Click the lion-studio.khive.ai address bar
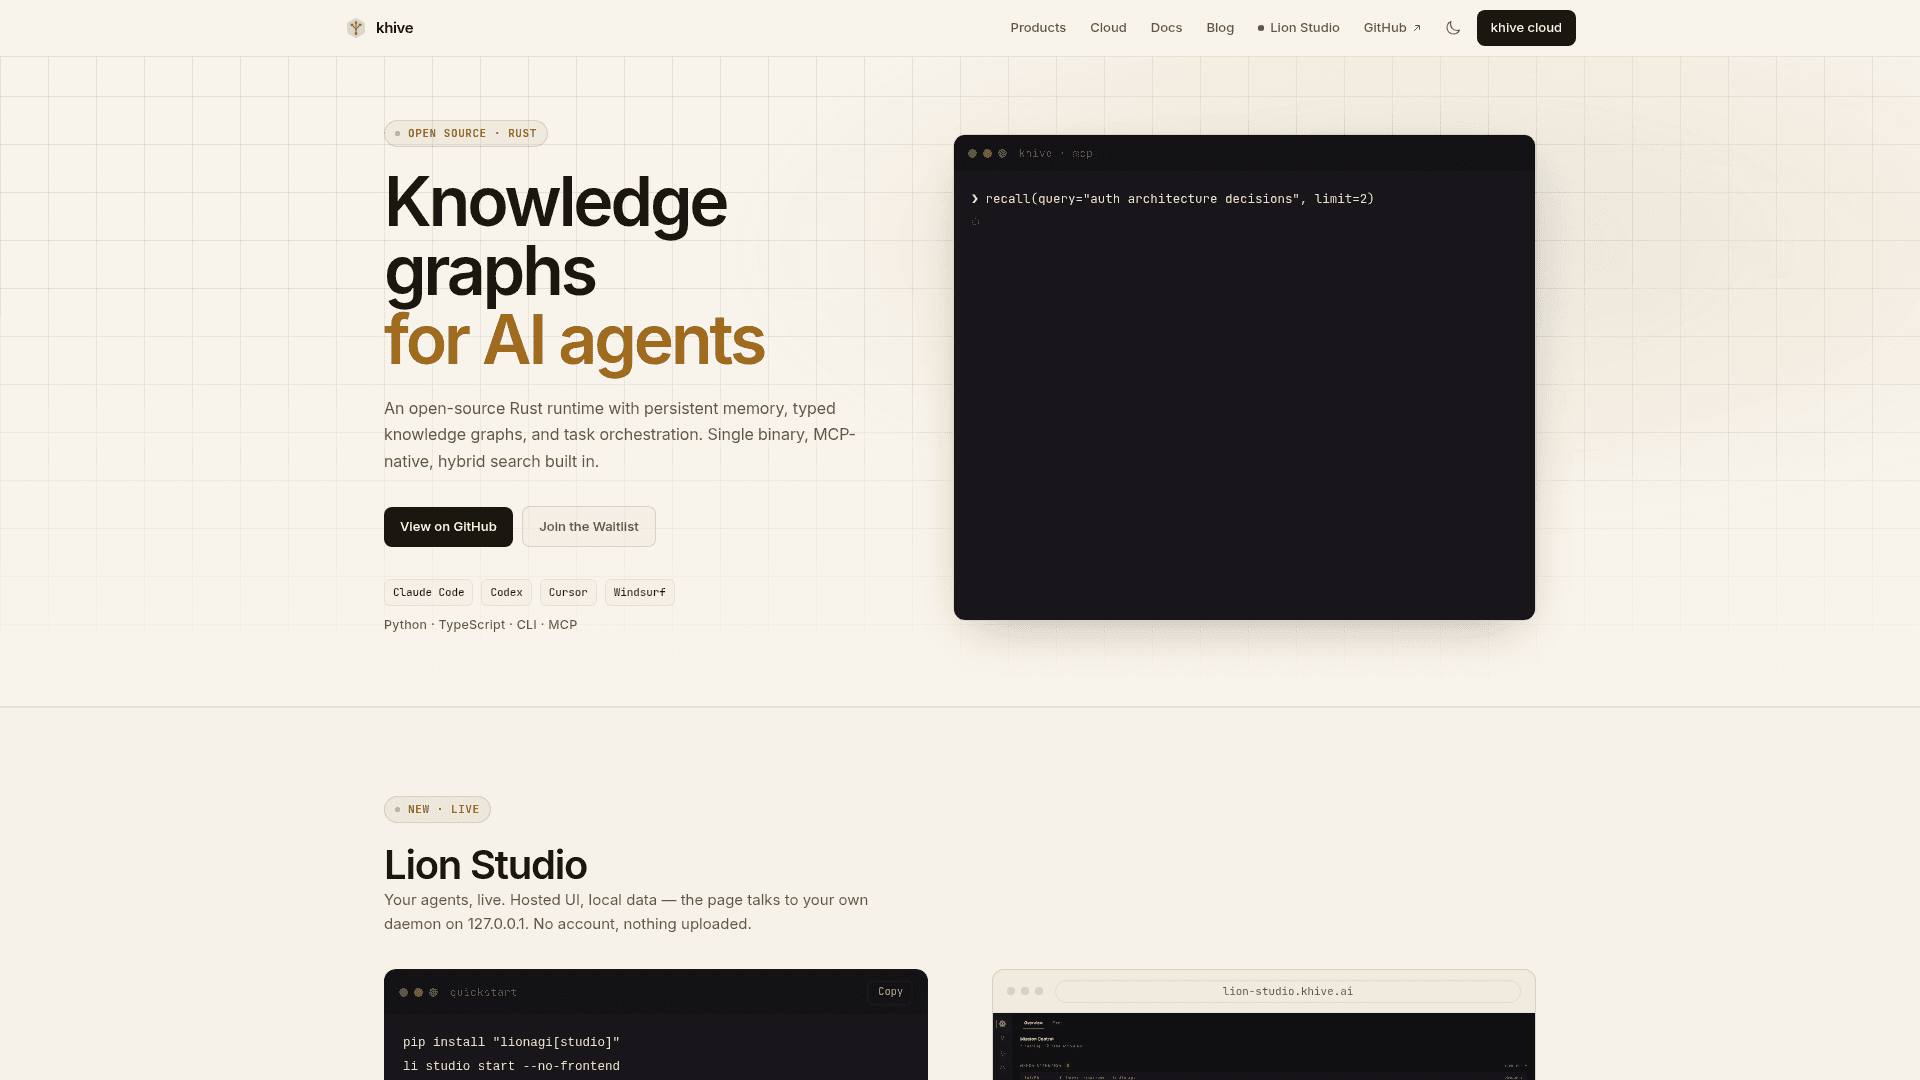 1288,992
